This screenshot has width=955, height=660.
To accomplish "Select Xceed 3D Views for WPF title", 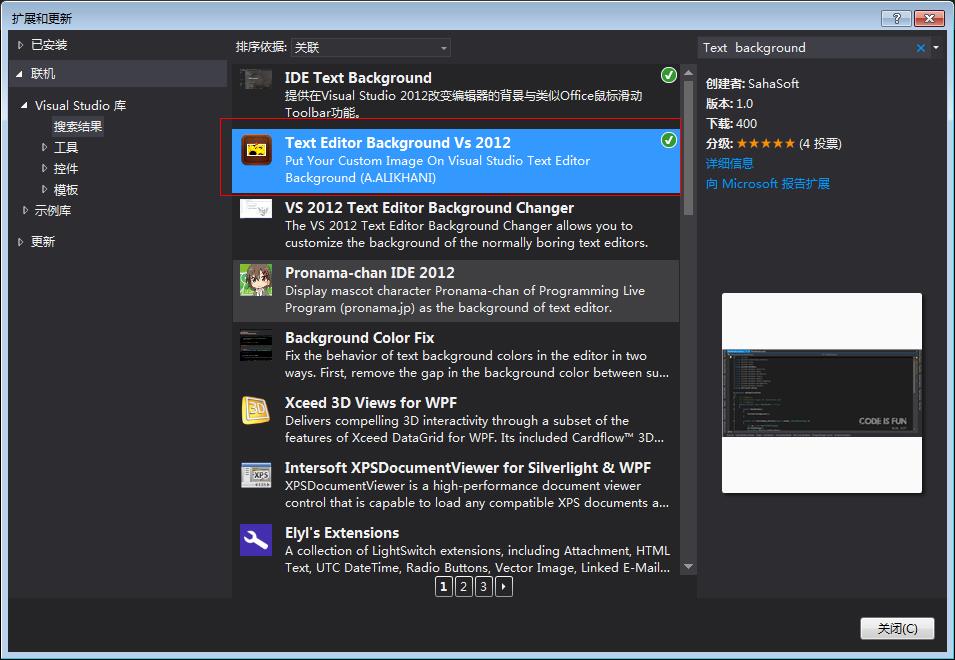I will [x=371, y=403].
